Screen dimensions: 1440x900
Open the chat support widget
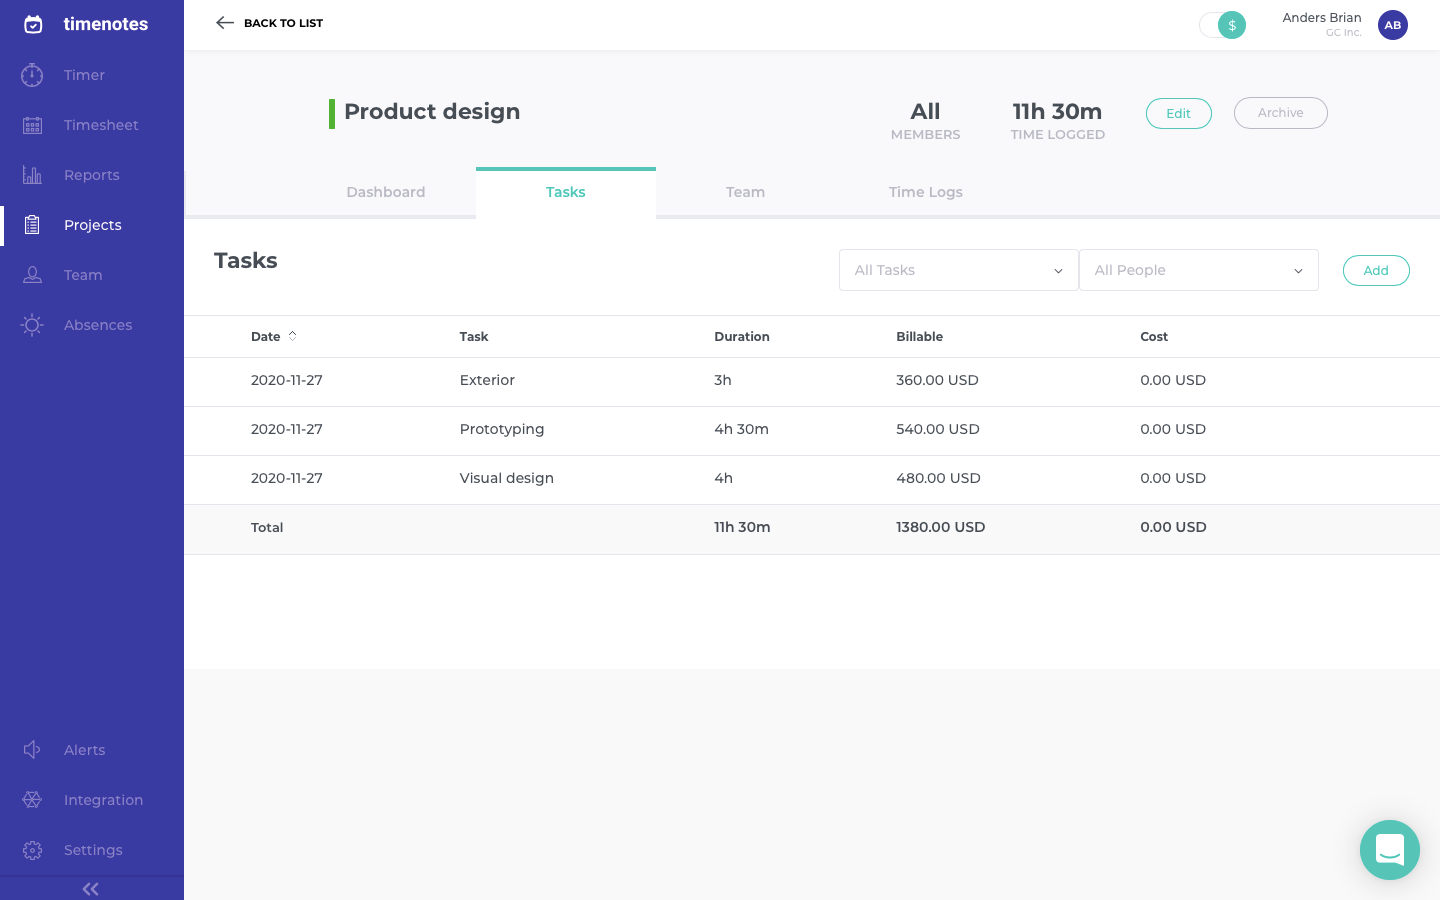[1390, 850]
